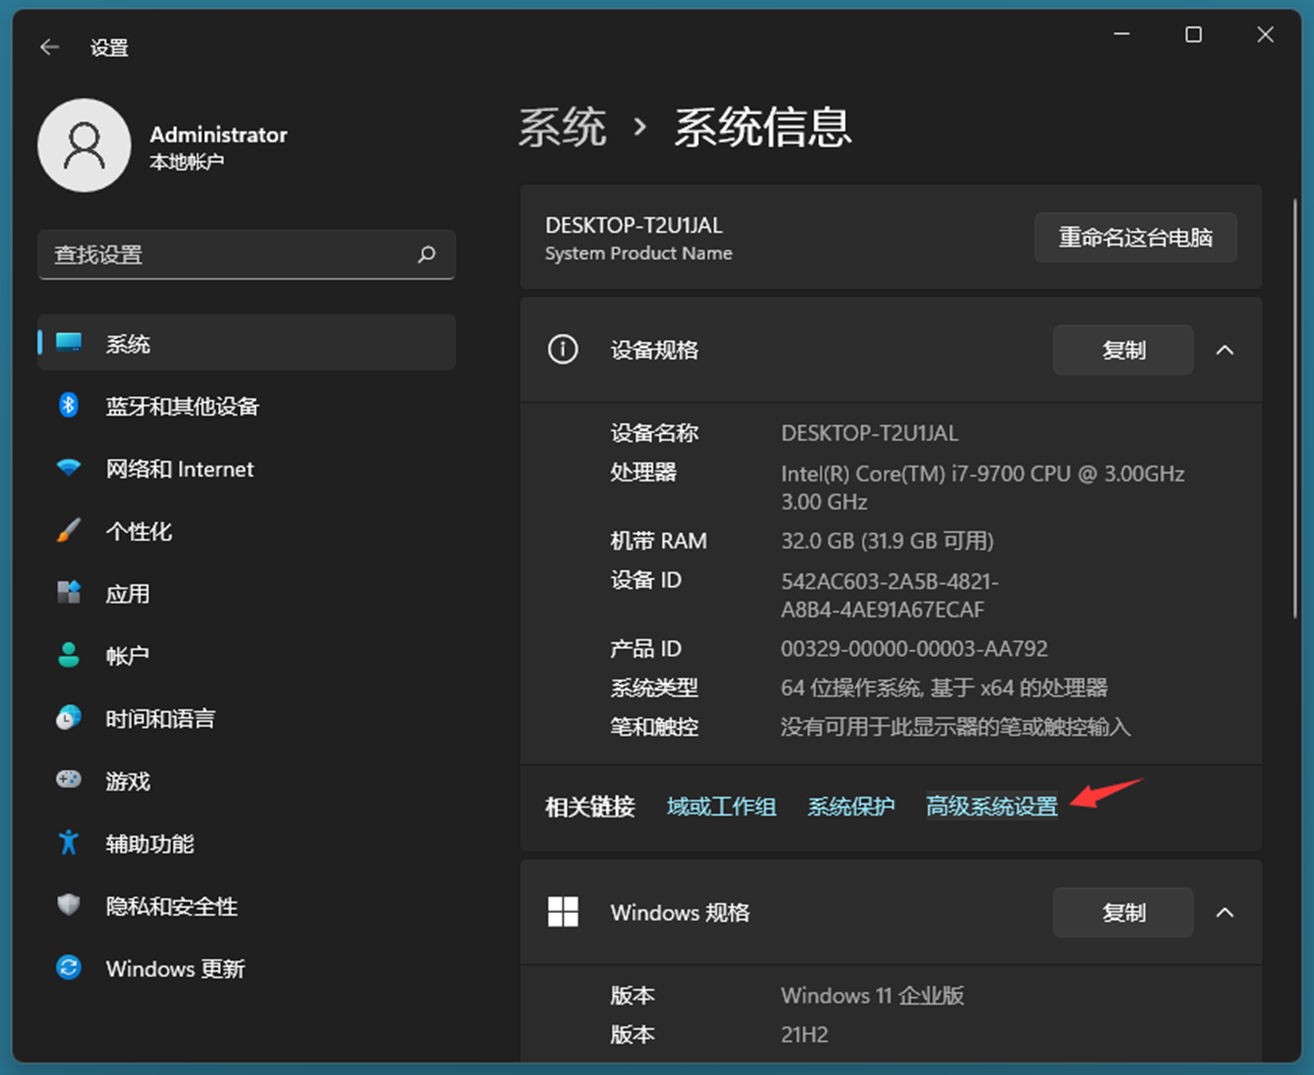Minimize the 设置 window
Image resolution: width=1314 pixels, height=1075 pixels.
(1122, 34)
